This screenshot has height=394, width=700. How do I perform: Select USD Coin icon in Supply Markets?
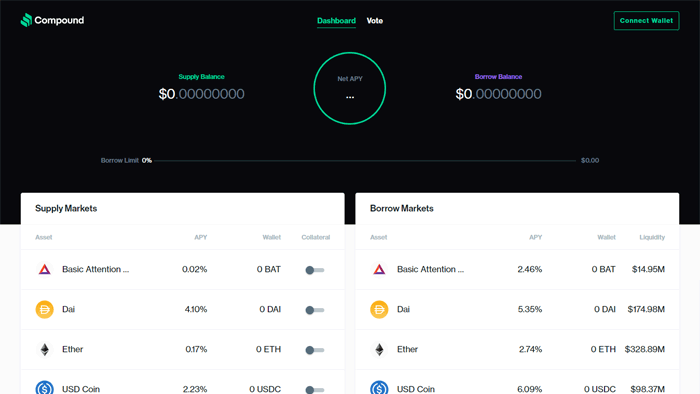pyautogui.click(x=44, y=387)
